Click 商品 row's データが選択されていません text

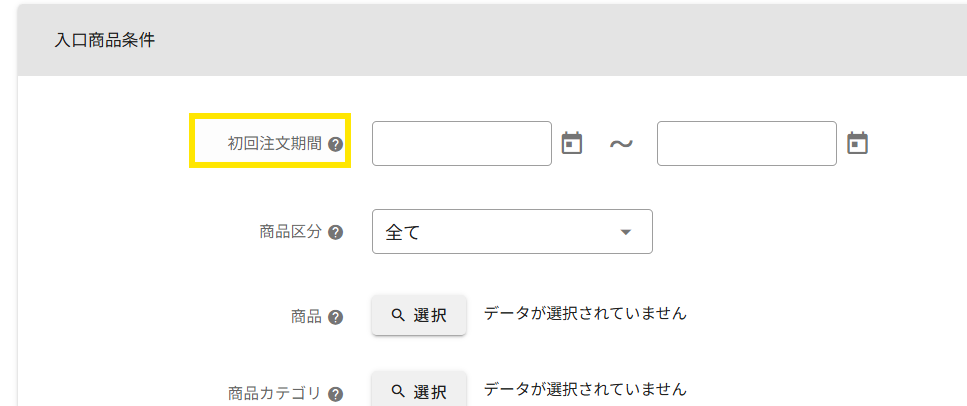point(585,313)
